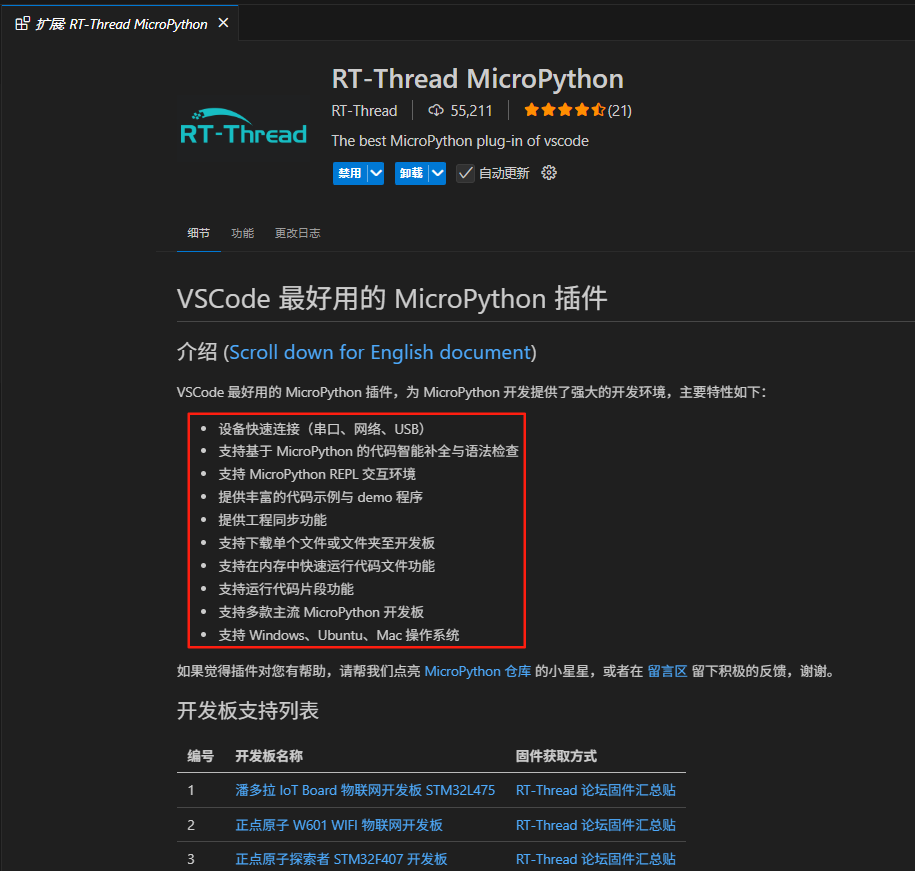This screenshot has width=915, height=871.
Task: Expand the dropdown arrow on 卸载 button
Action: 434,172
